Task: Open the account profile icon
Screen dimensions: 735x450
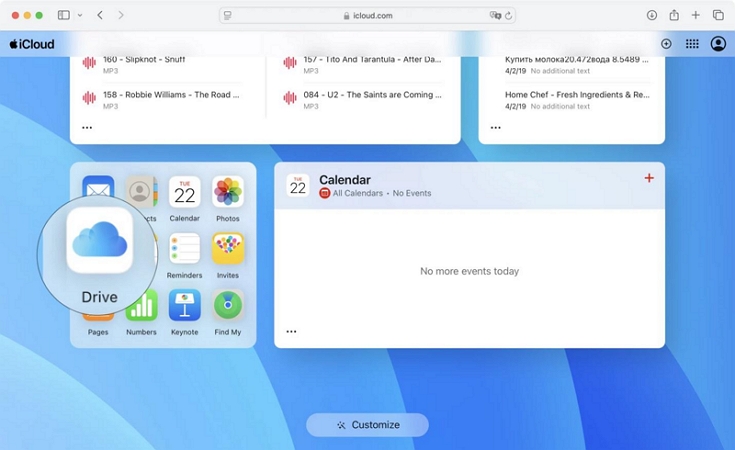Action: 718,44
